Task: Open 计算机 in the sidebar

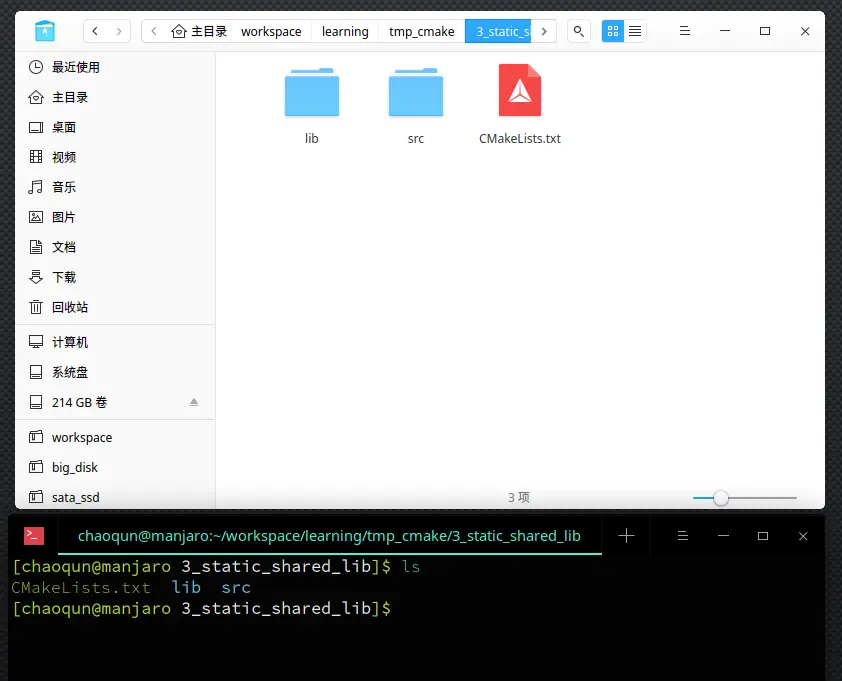Action: pos(115,342)
